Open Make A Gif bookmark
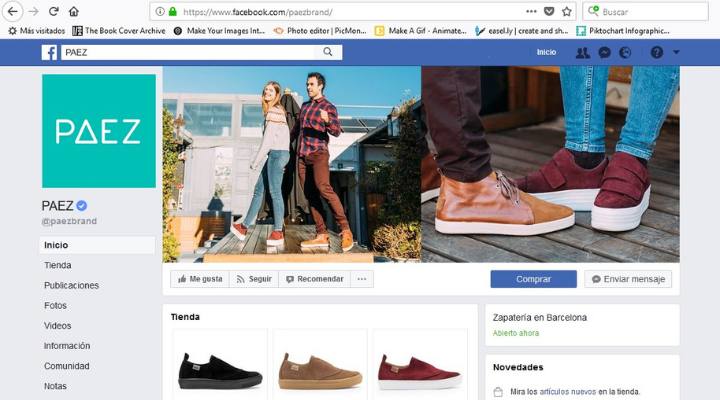The image size is (720, 400). coord(421,31)
